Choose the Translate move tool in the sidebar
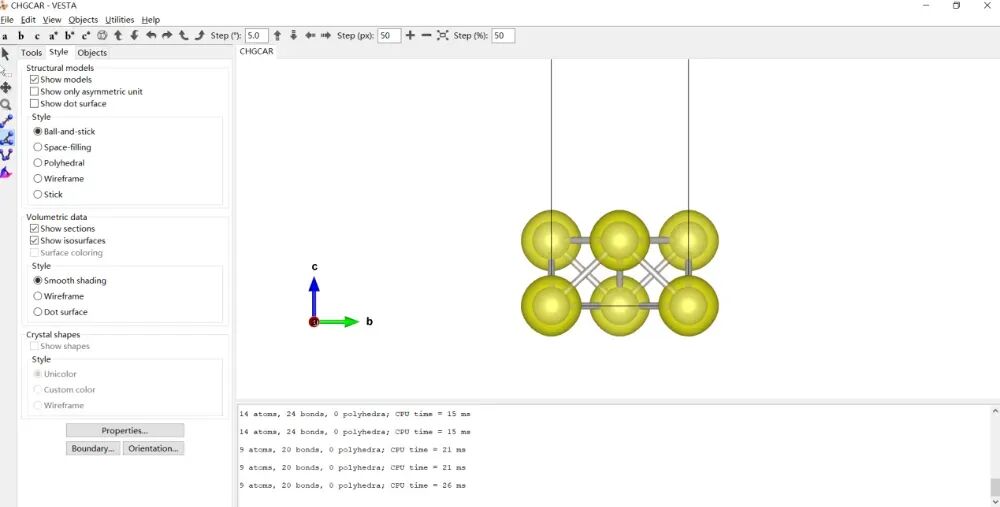Viewport: 1000px width, 507px height. (6, 87)
